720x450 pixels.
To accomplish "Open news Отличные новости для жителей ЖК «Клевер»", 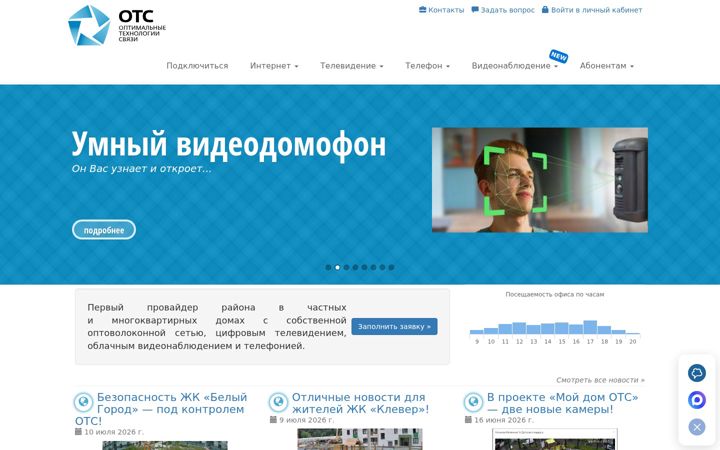I will (360, 403).
